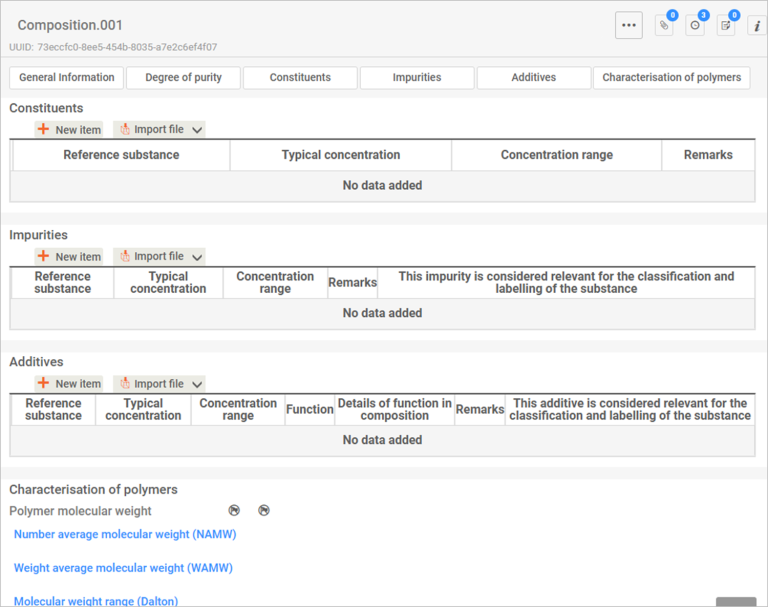This screenshot has height=607, width=768.
Task: Expand the Additives Import file dropdown arrow
Action: pyautogui.click(x=197, y=384)
